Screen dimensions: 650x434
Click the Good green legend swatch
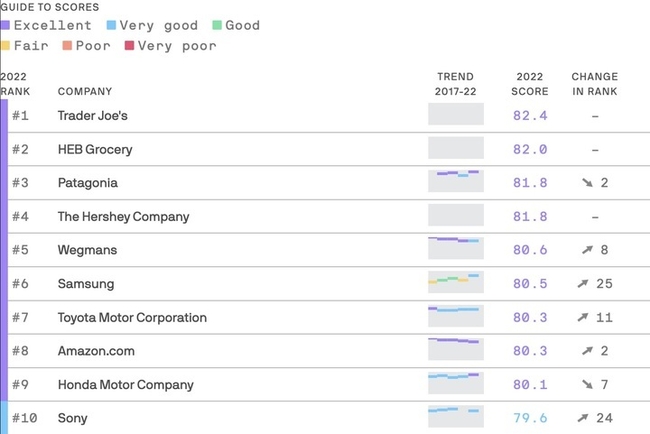[x=216, y=26]
